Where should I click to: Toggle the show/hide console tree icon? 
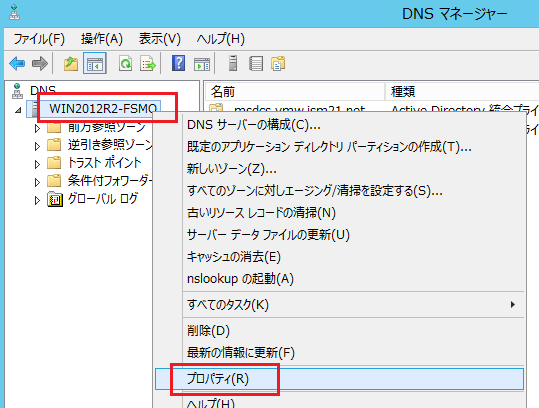point(95,64)
